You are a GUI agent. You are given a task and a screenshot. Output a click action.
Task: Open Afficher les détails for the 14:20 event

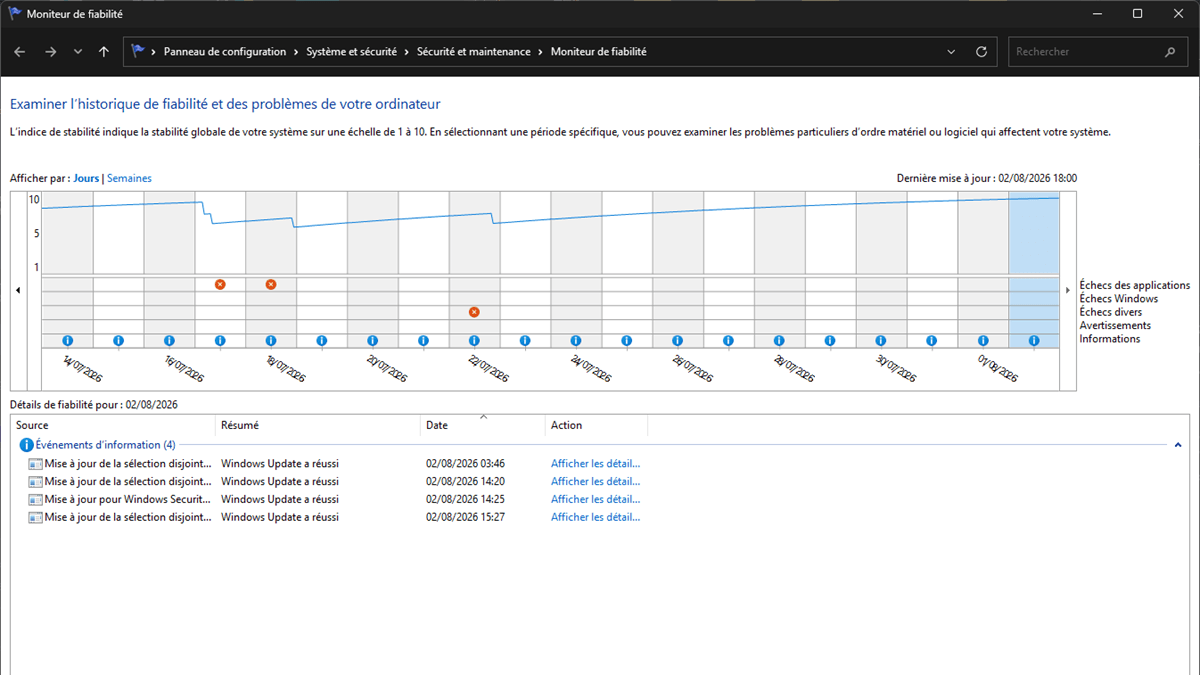[595, 482]
